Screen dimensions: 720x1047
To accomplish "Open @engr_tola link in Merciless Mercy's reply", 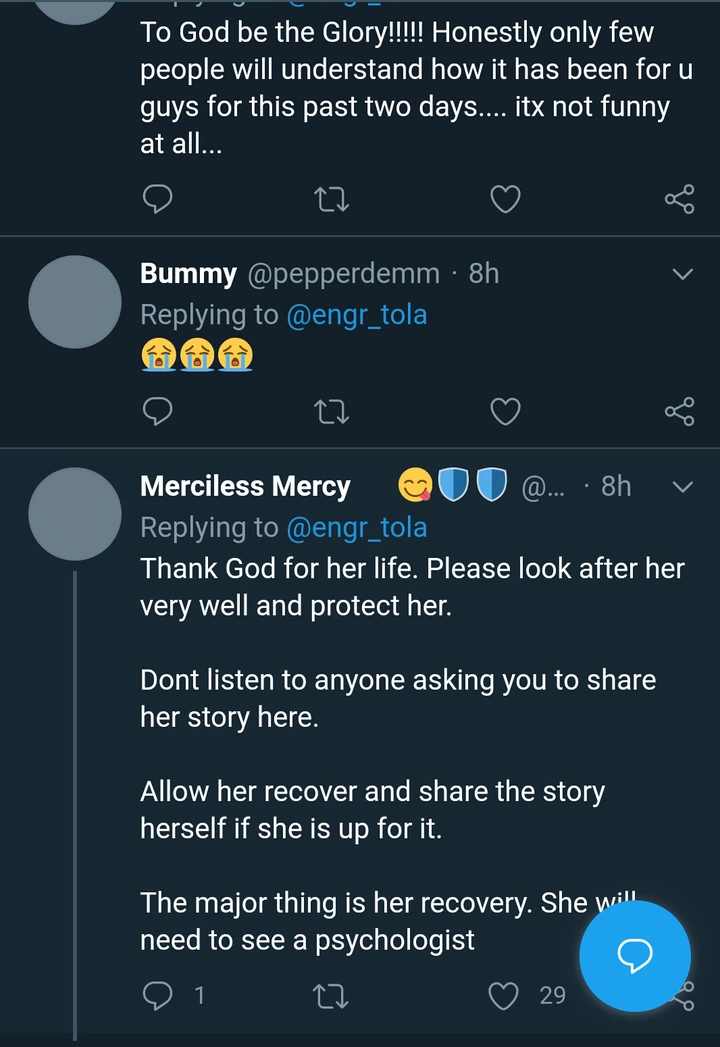I will [x=357, y=527].
